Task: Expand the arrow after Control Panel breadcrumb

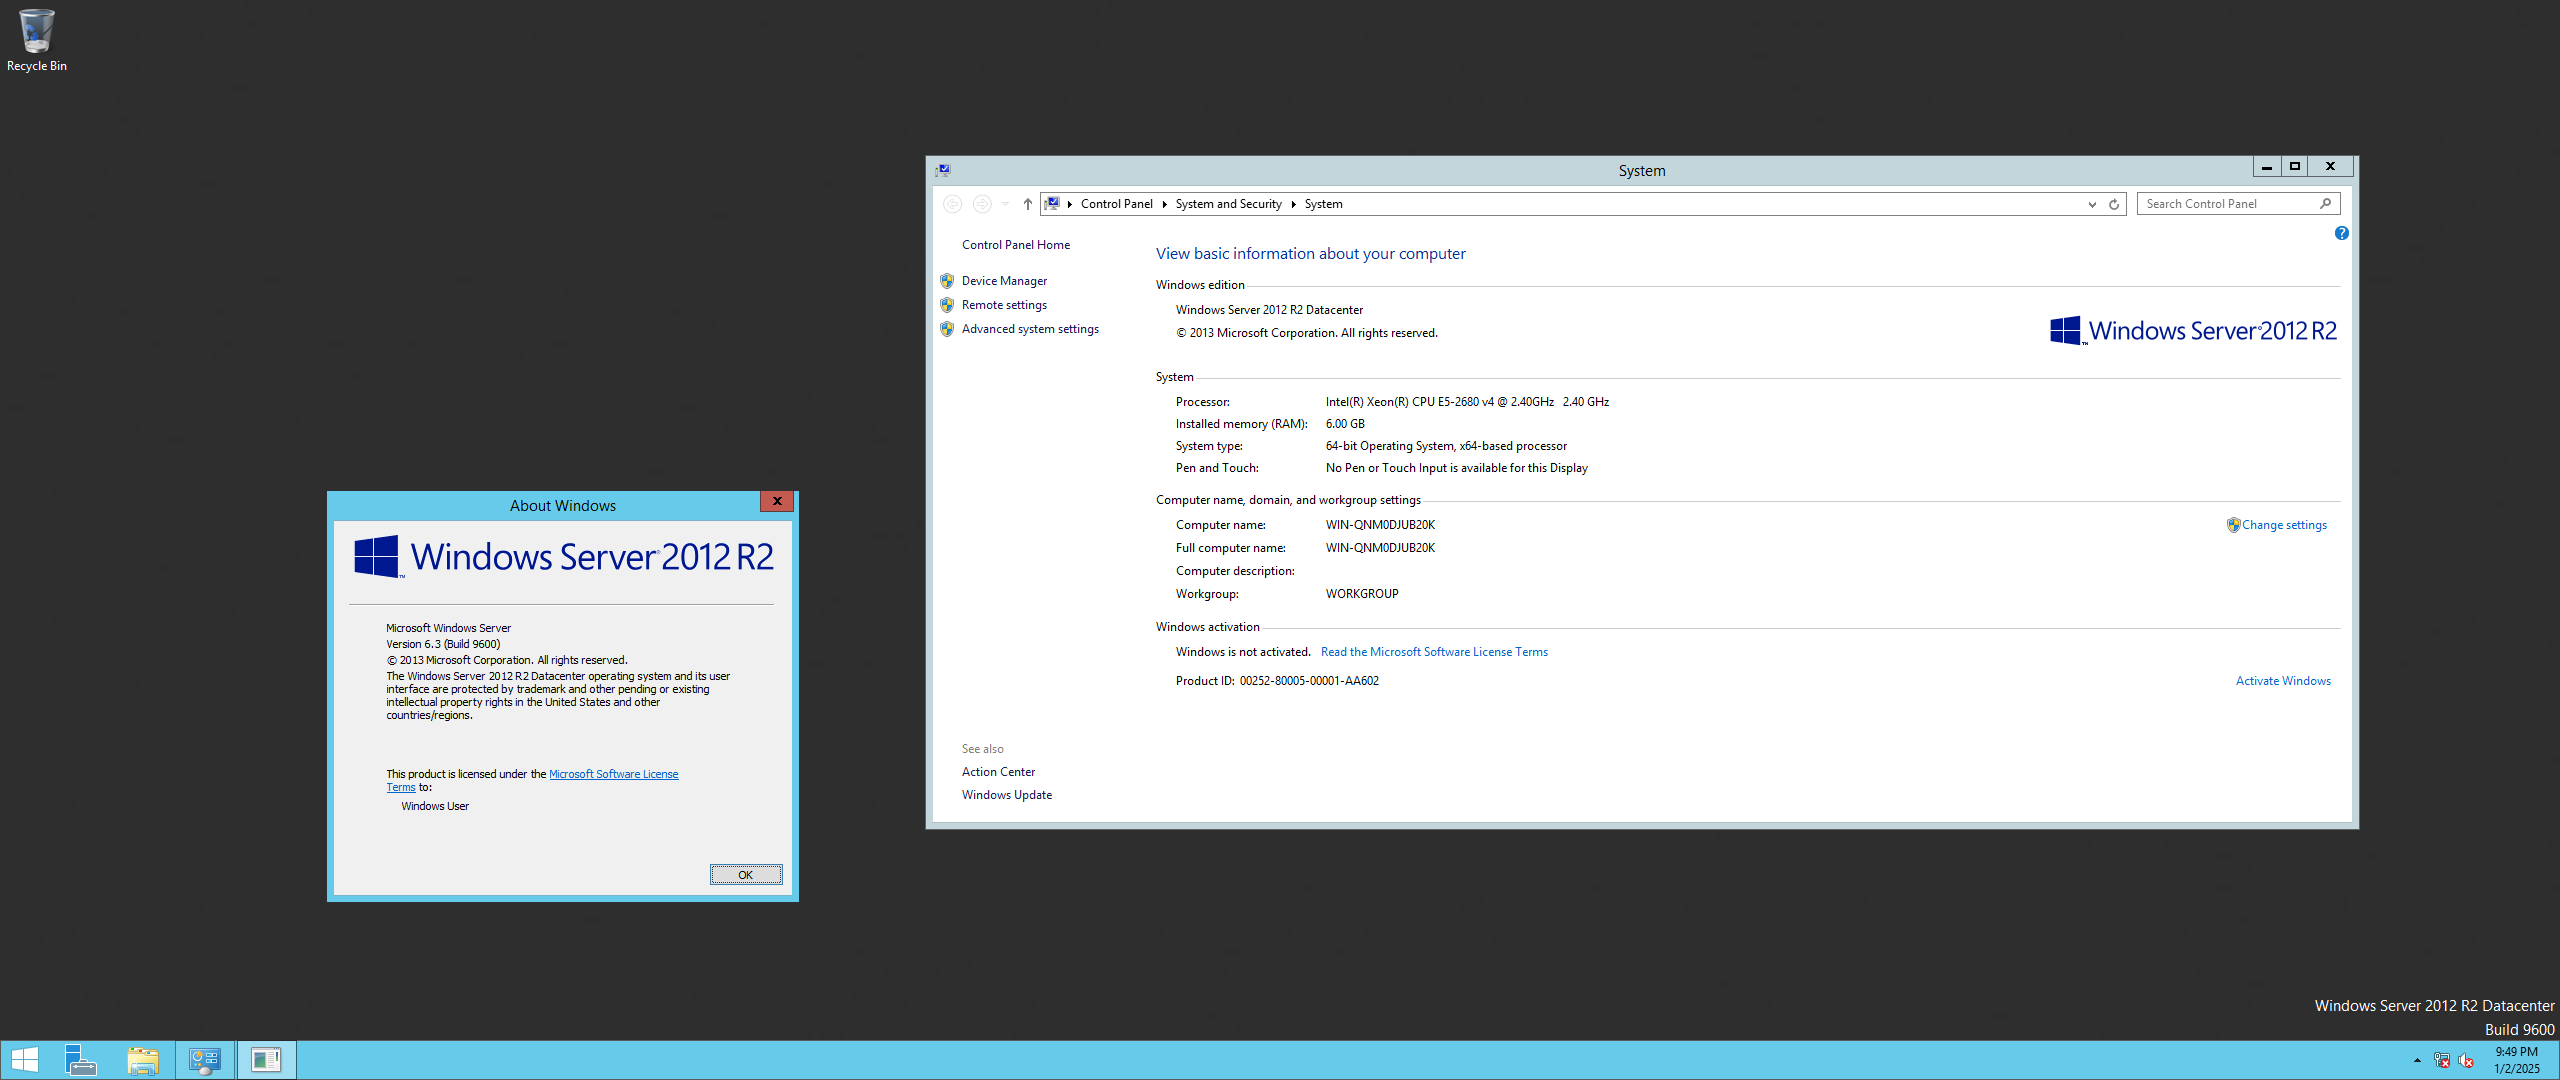Action: (x=1164, y=204)
